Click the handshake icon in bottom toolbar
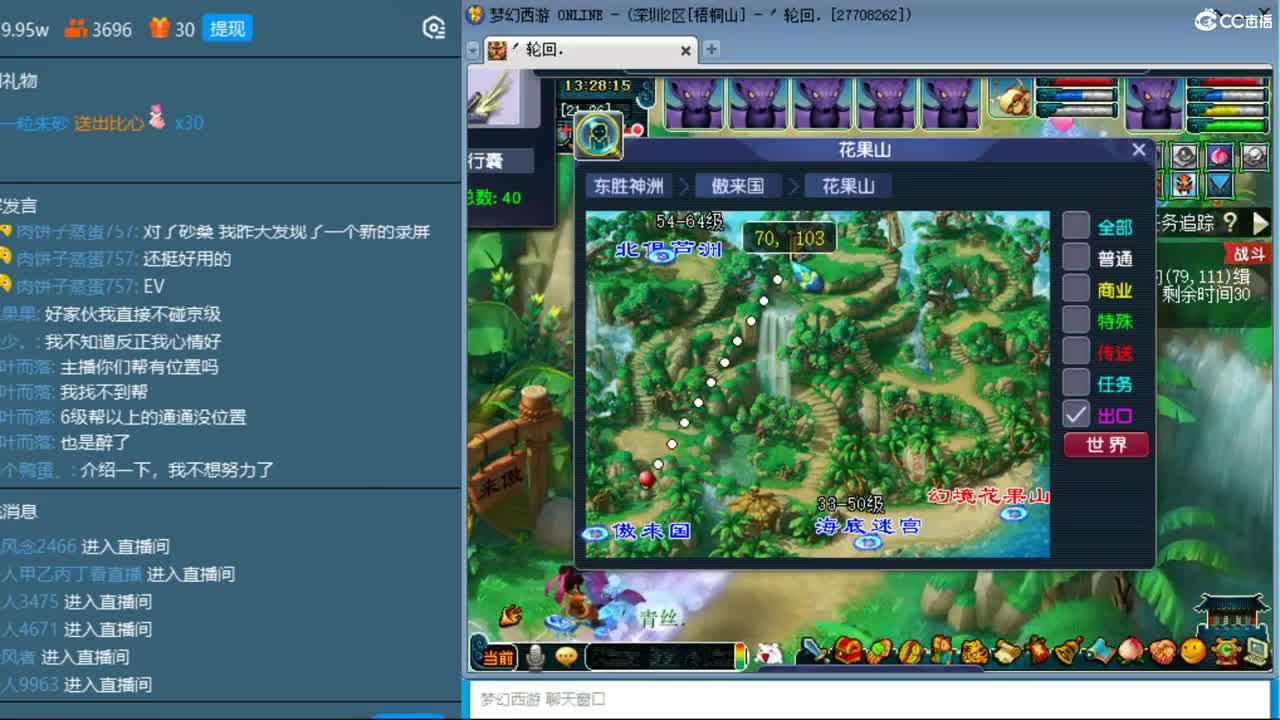The width and height of the screenshot is (1280, 720). (1161, 652)
